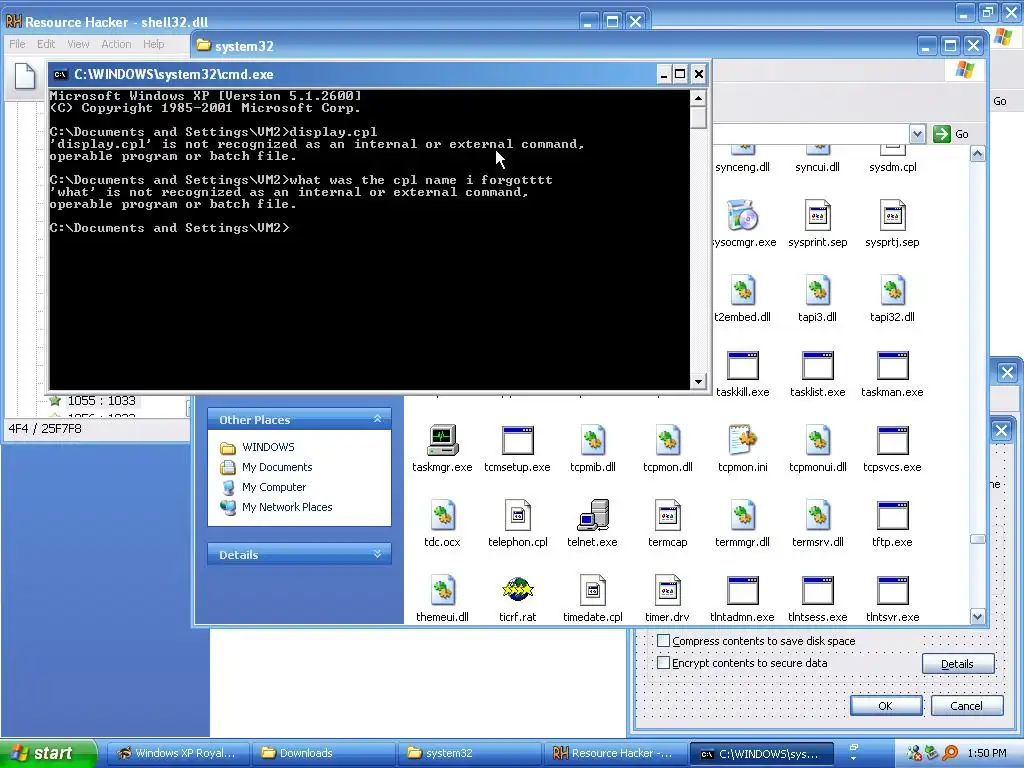This screenshot has height=768, width=1024.
Task: Open the address bar dropdown arrow
Action: pyautogui.click(x=917, y=134)
